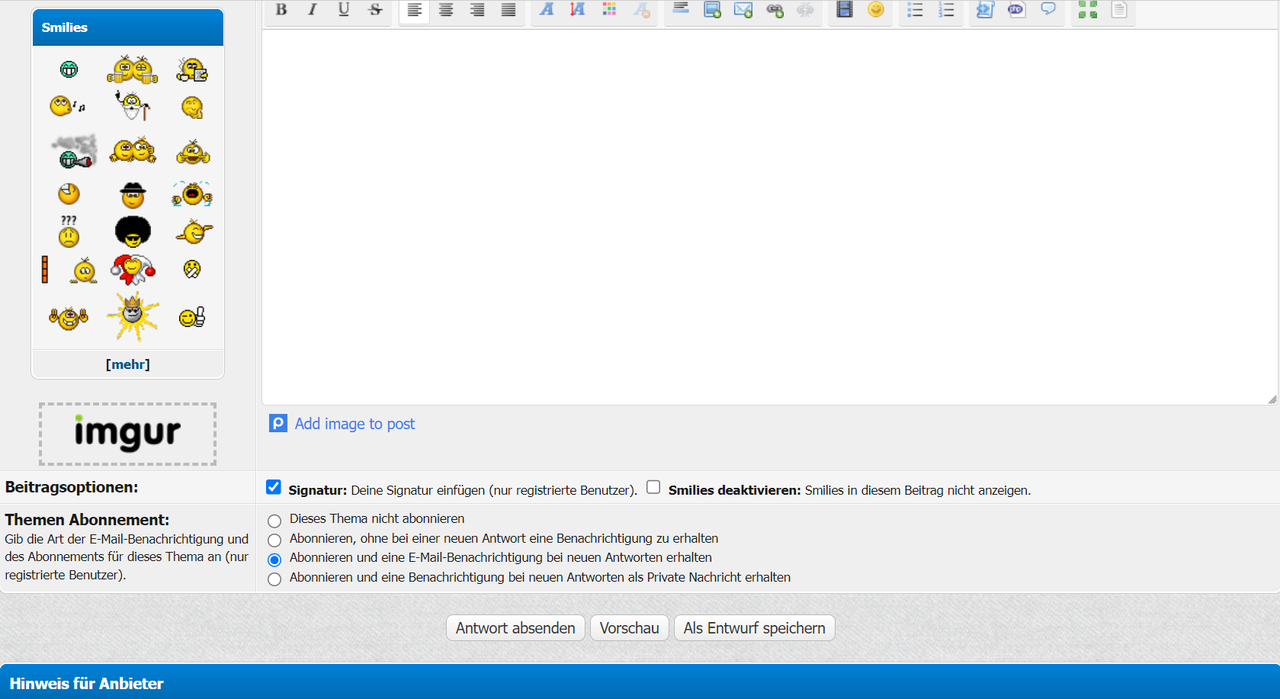Insert the crowned sun smiley
The image size is (1280, 699).
tap(133, 317)
